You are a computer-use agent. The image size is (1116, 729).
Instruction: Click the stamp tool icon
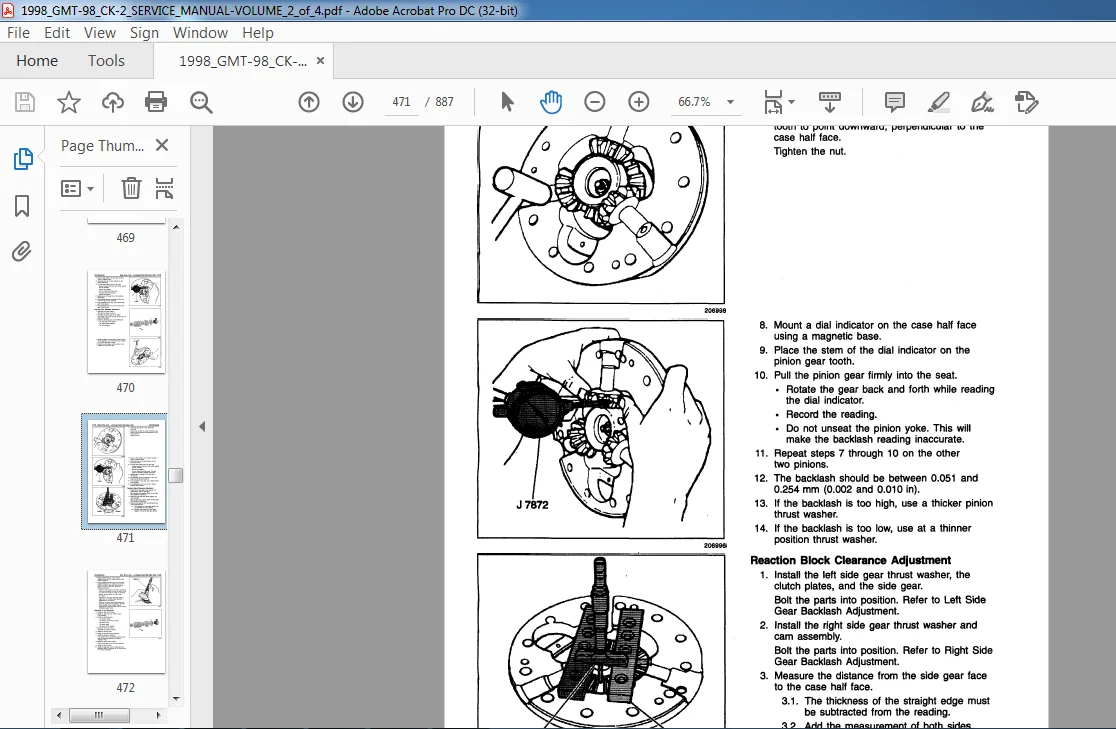(1026, 102)
